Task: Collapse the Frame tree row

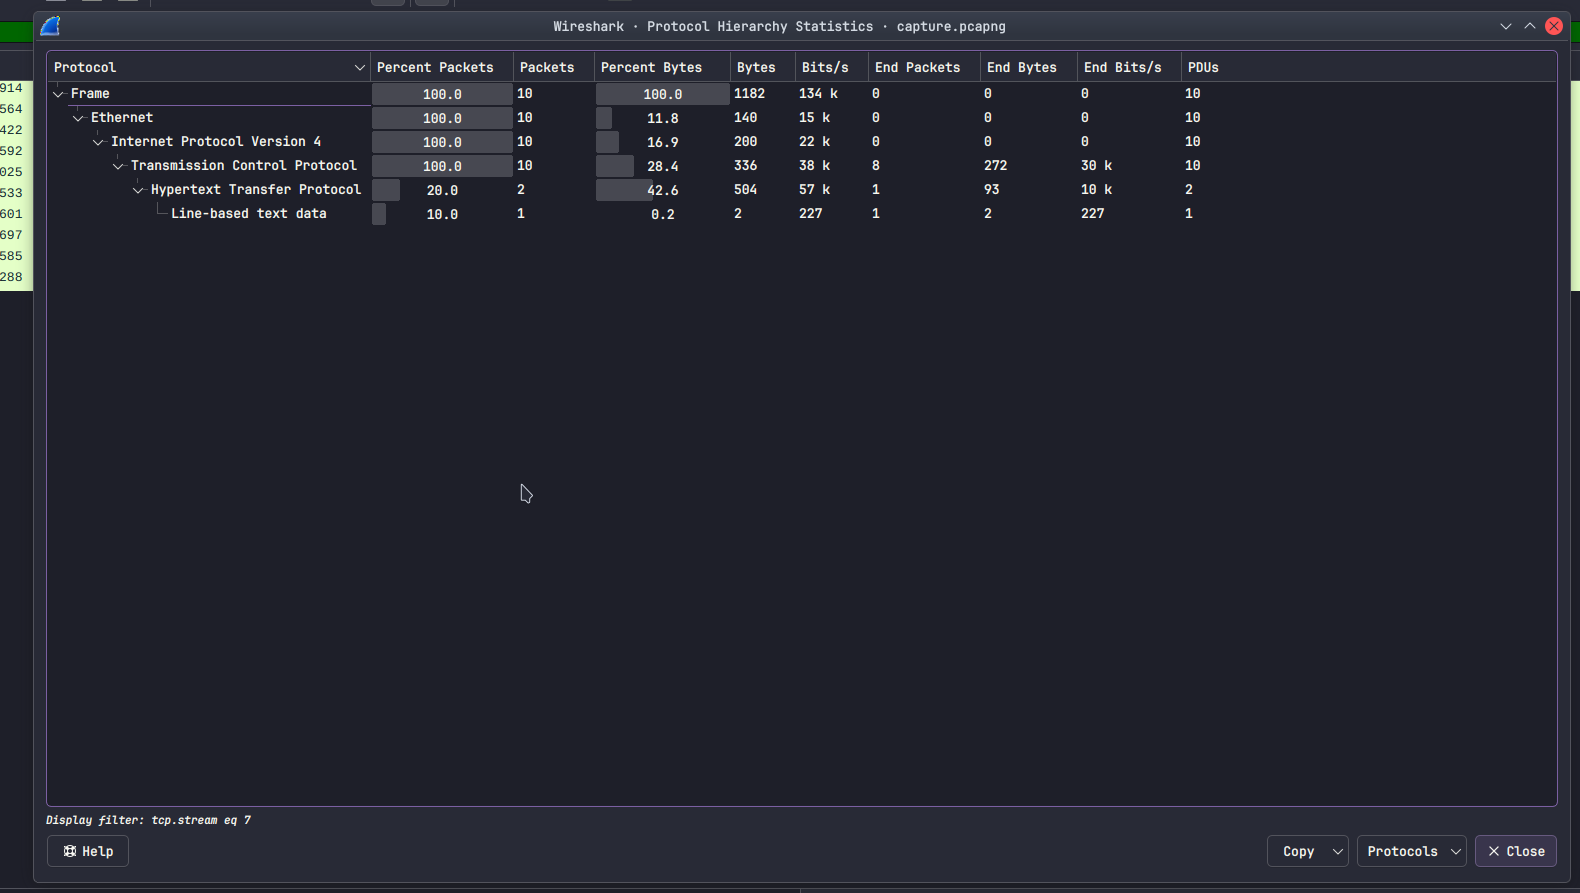Action: tap(59, 94)
